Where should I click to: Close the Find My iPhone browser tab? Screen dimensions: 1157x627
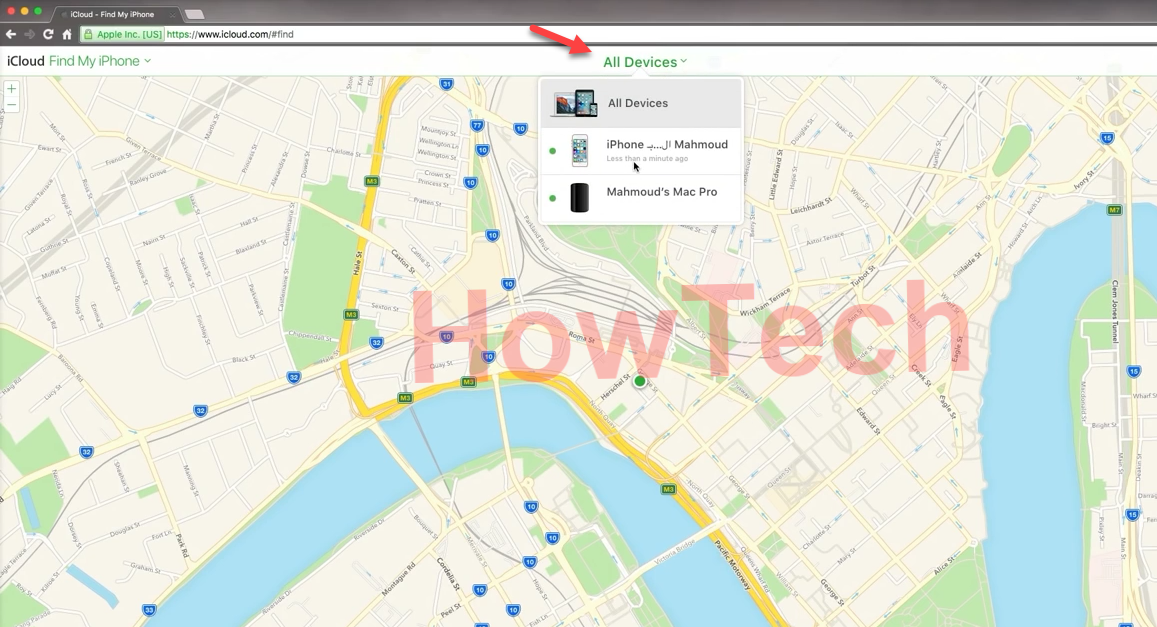[x=173, y=15]
